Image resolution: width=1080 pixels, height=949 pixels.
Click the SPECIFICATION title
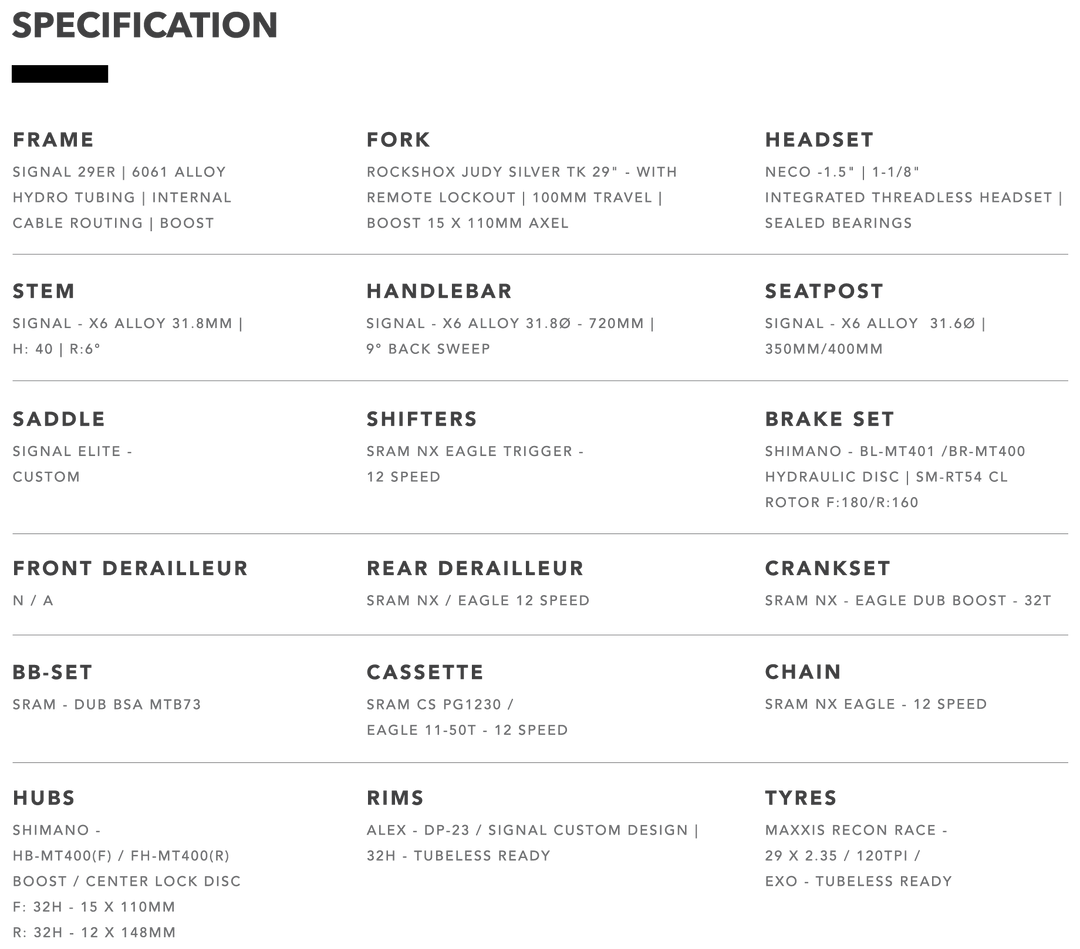[144, 26]
